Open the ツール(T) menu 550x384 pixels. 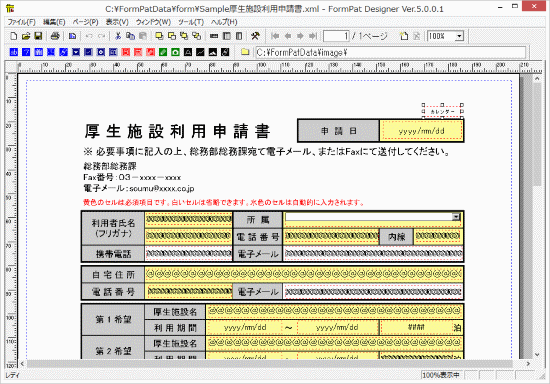[x=191, y=22]
